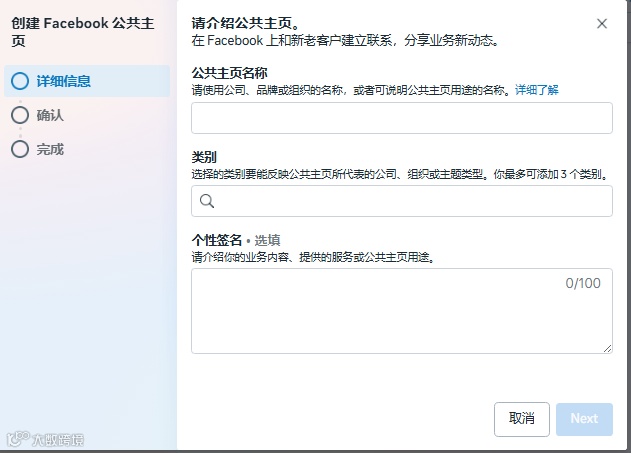Image resolution: width=631 pixels, height=453 pixels.
Task: Select the 确认 step circle icon
Action: click(x=20, y=115)
